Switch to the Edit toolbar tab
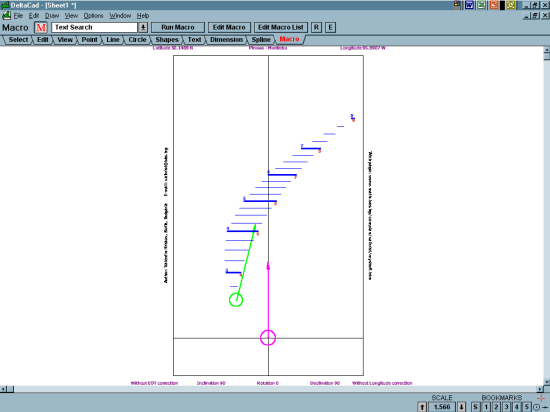 click(43, 40)
